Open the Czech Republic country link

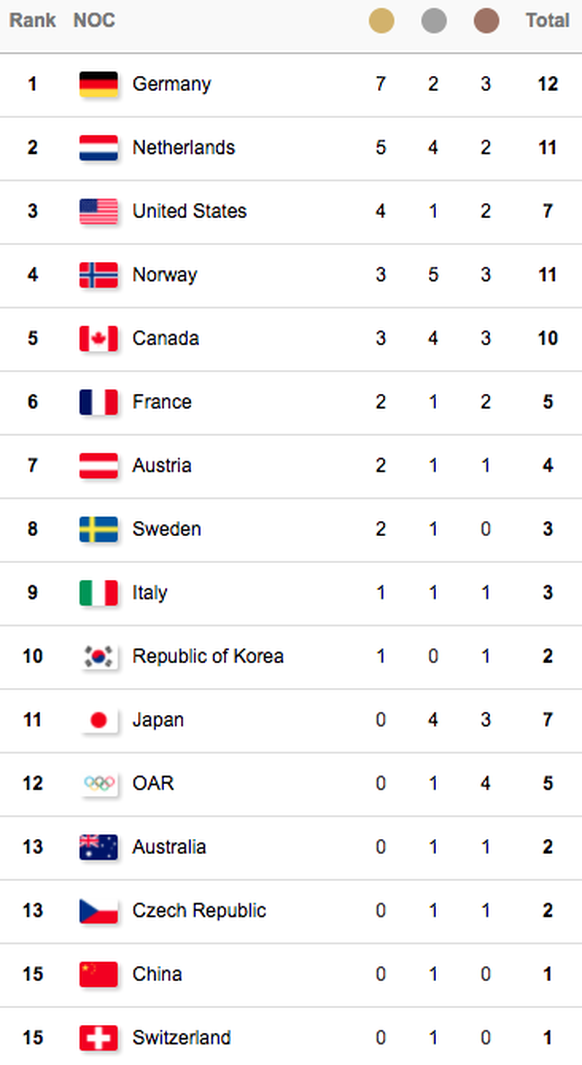[199, 910]
